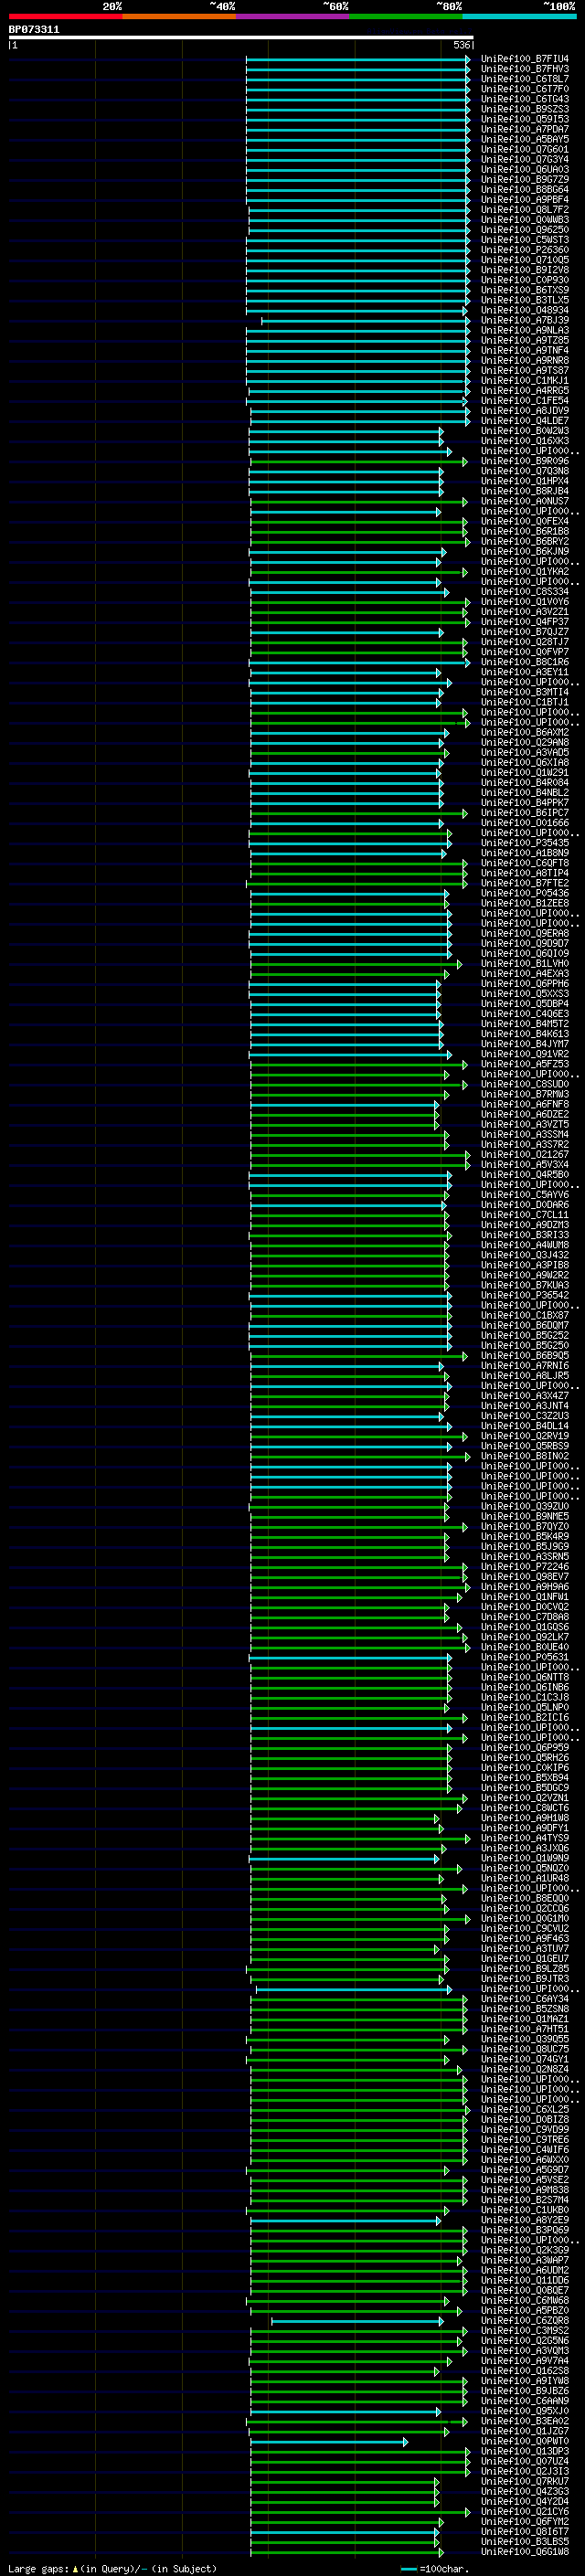Screen dimensions: 585x2576
Task: Select hit UniRef100_C8SUD0
Action: 524,1084
